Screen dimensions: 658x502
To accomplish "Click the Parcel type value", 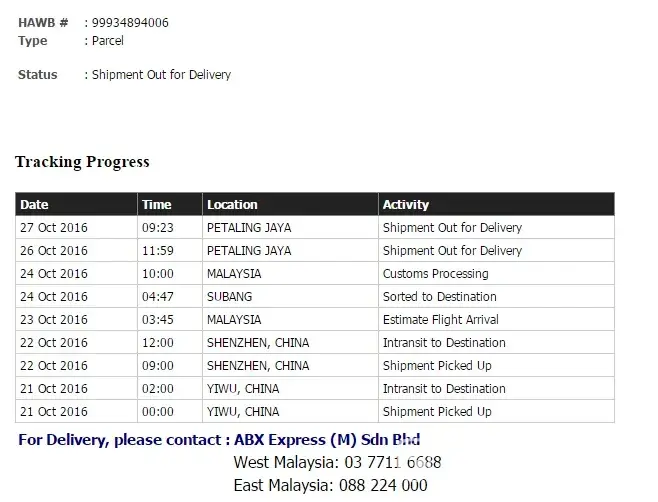I will (107, 41).
